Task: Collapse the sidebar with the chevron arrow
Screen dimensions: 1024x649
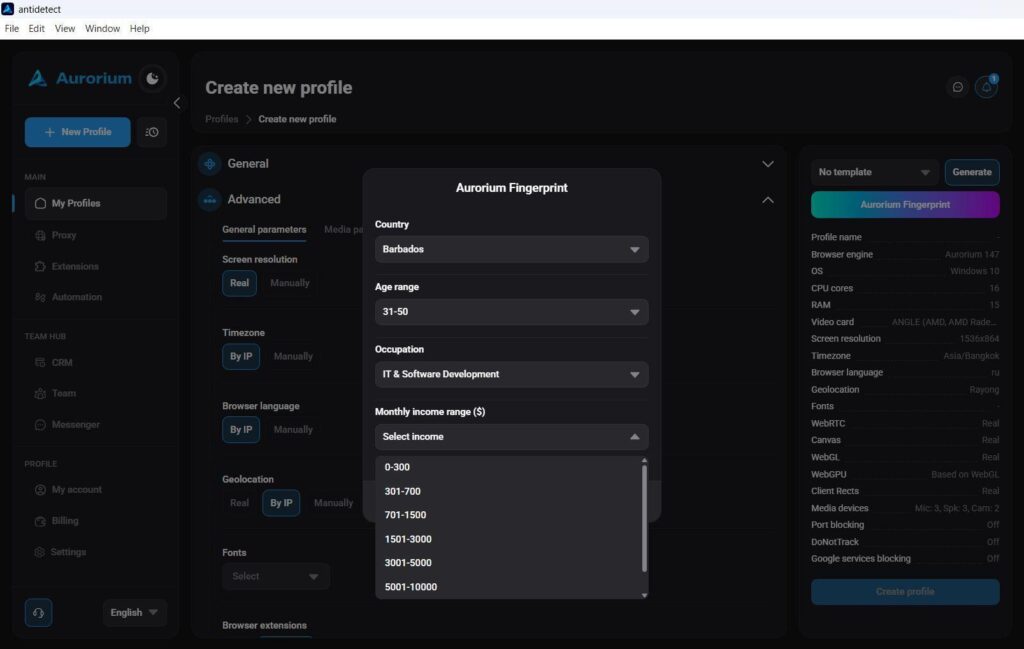Action: click(x=176, y=103)
